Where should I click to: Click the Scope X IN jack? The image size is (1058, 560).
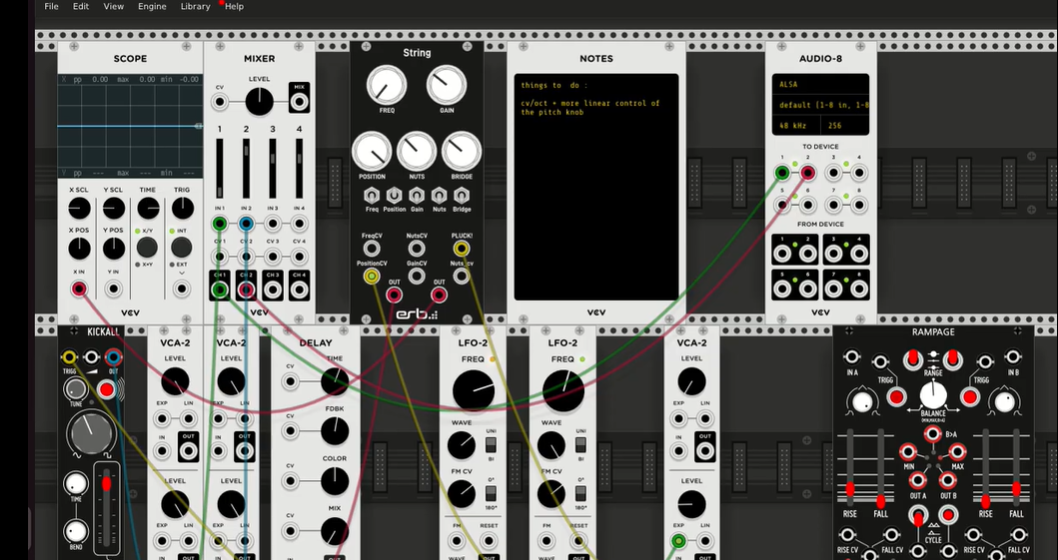[79, 289]
